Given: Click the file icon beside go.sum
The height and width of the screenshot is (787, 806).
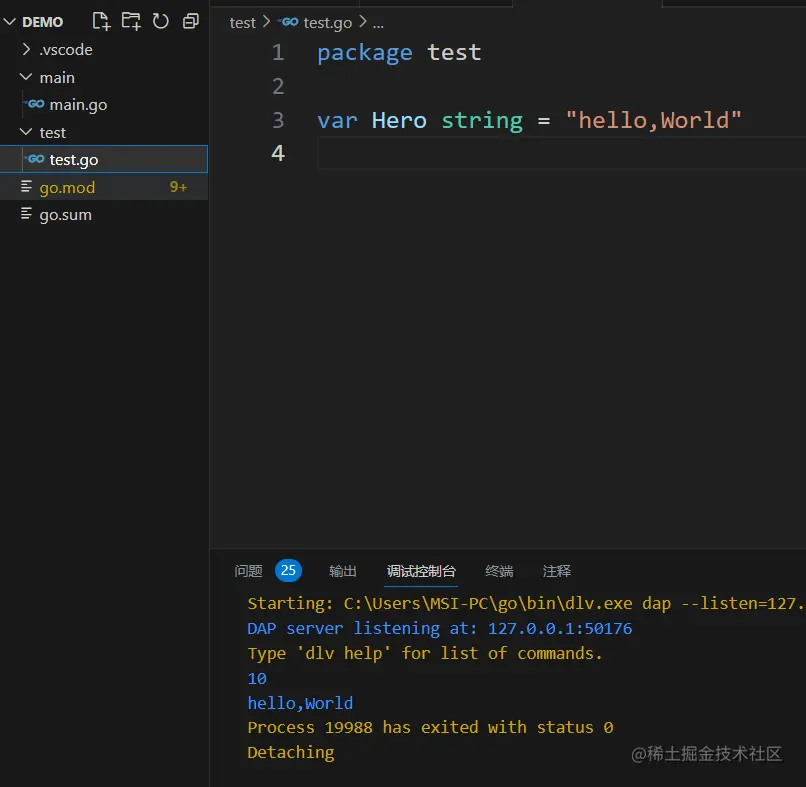Looking at the screenshot, I should tap(26, 214).
